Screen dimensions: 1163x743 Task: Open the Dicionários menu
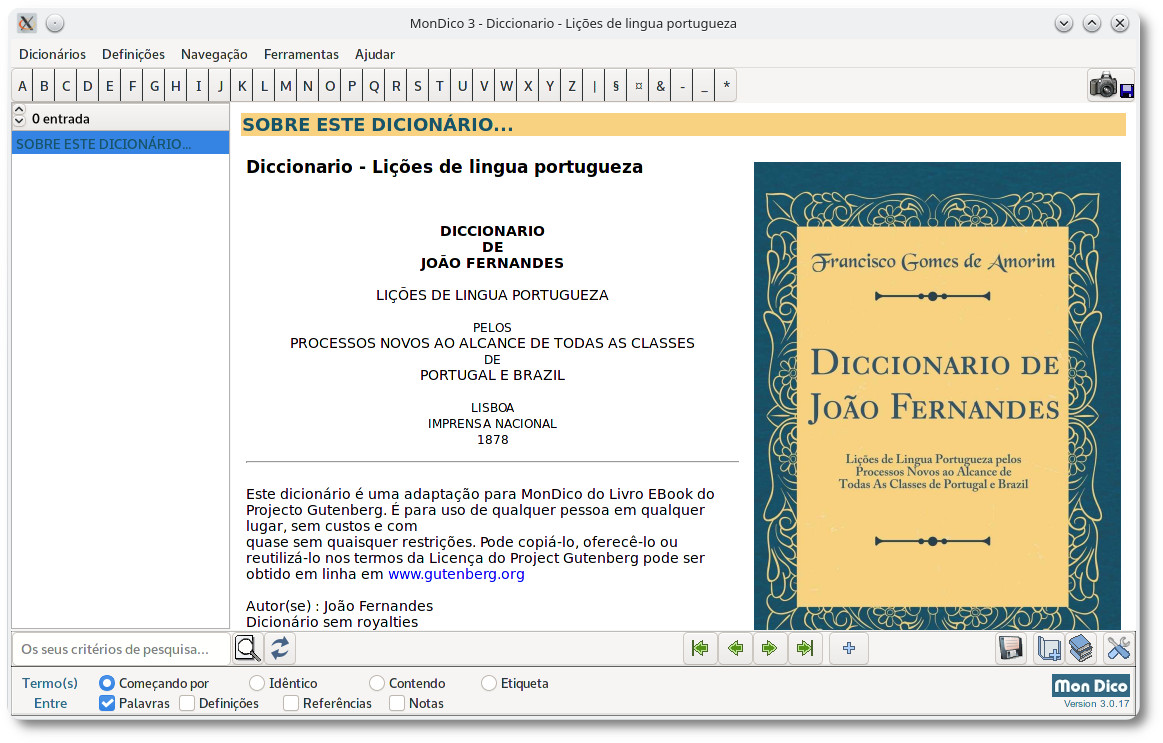(x=52, y=54)
